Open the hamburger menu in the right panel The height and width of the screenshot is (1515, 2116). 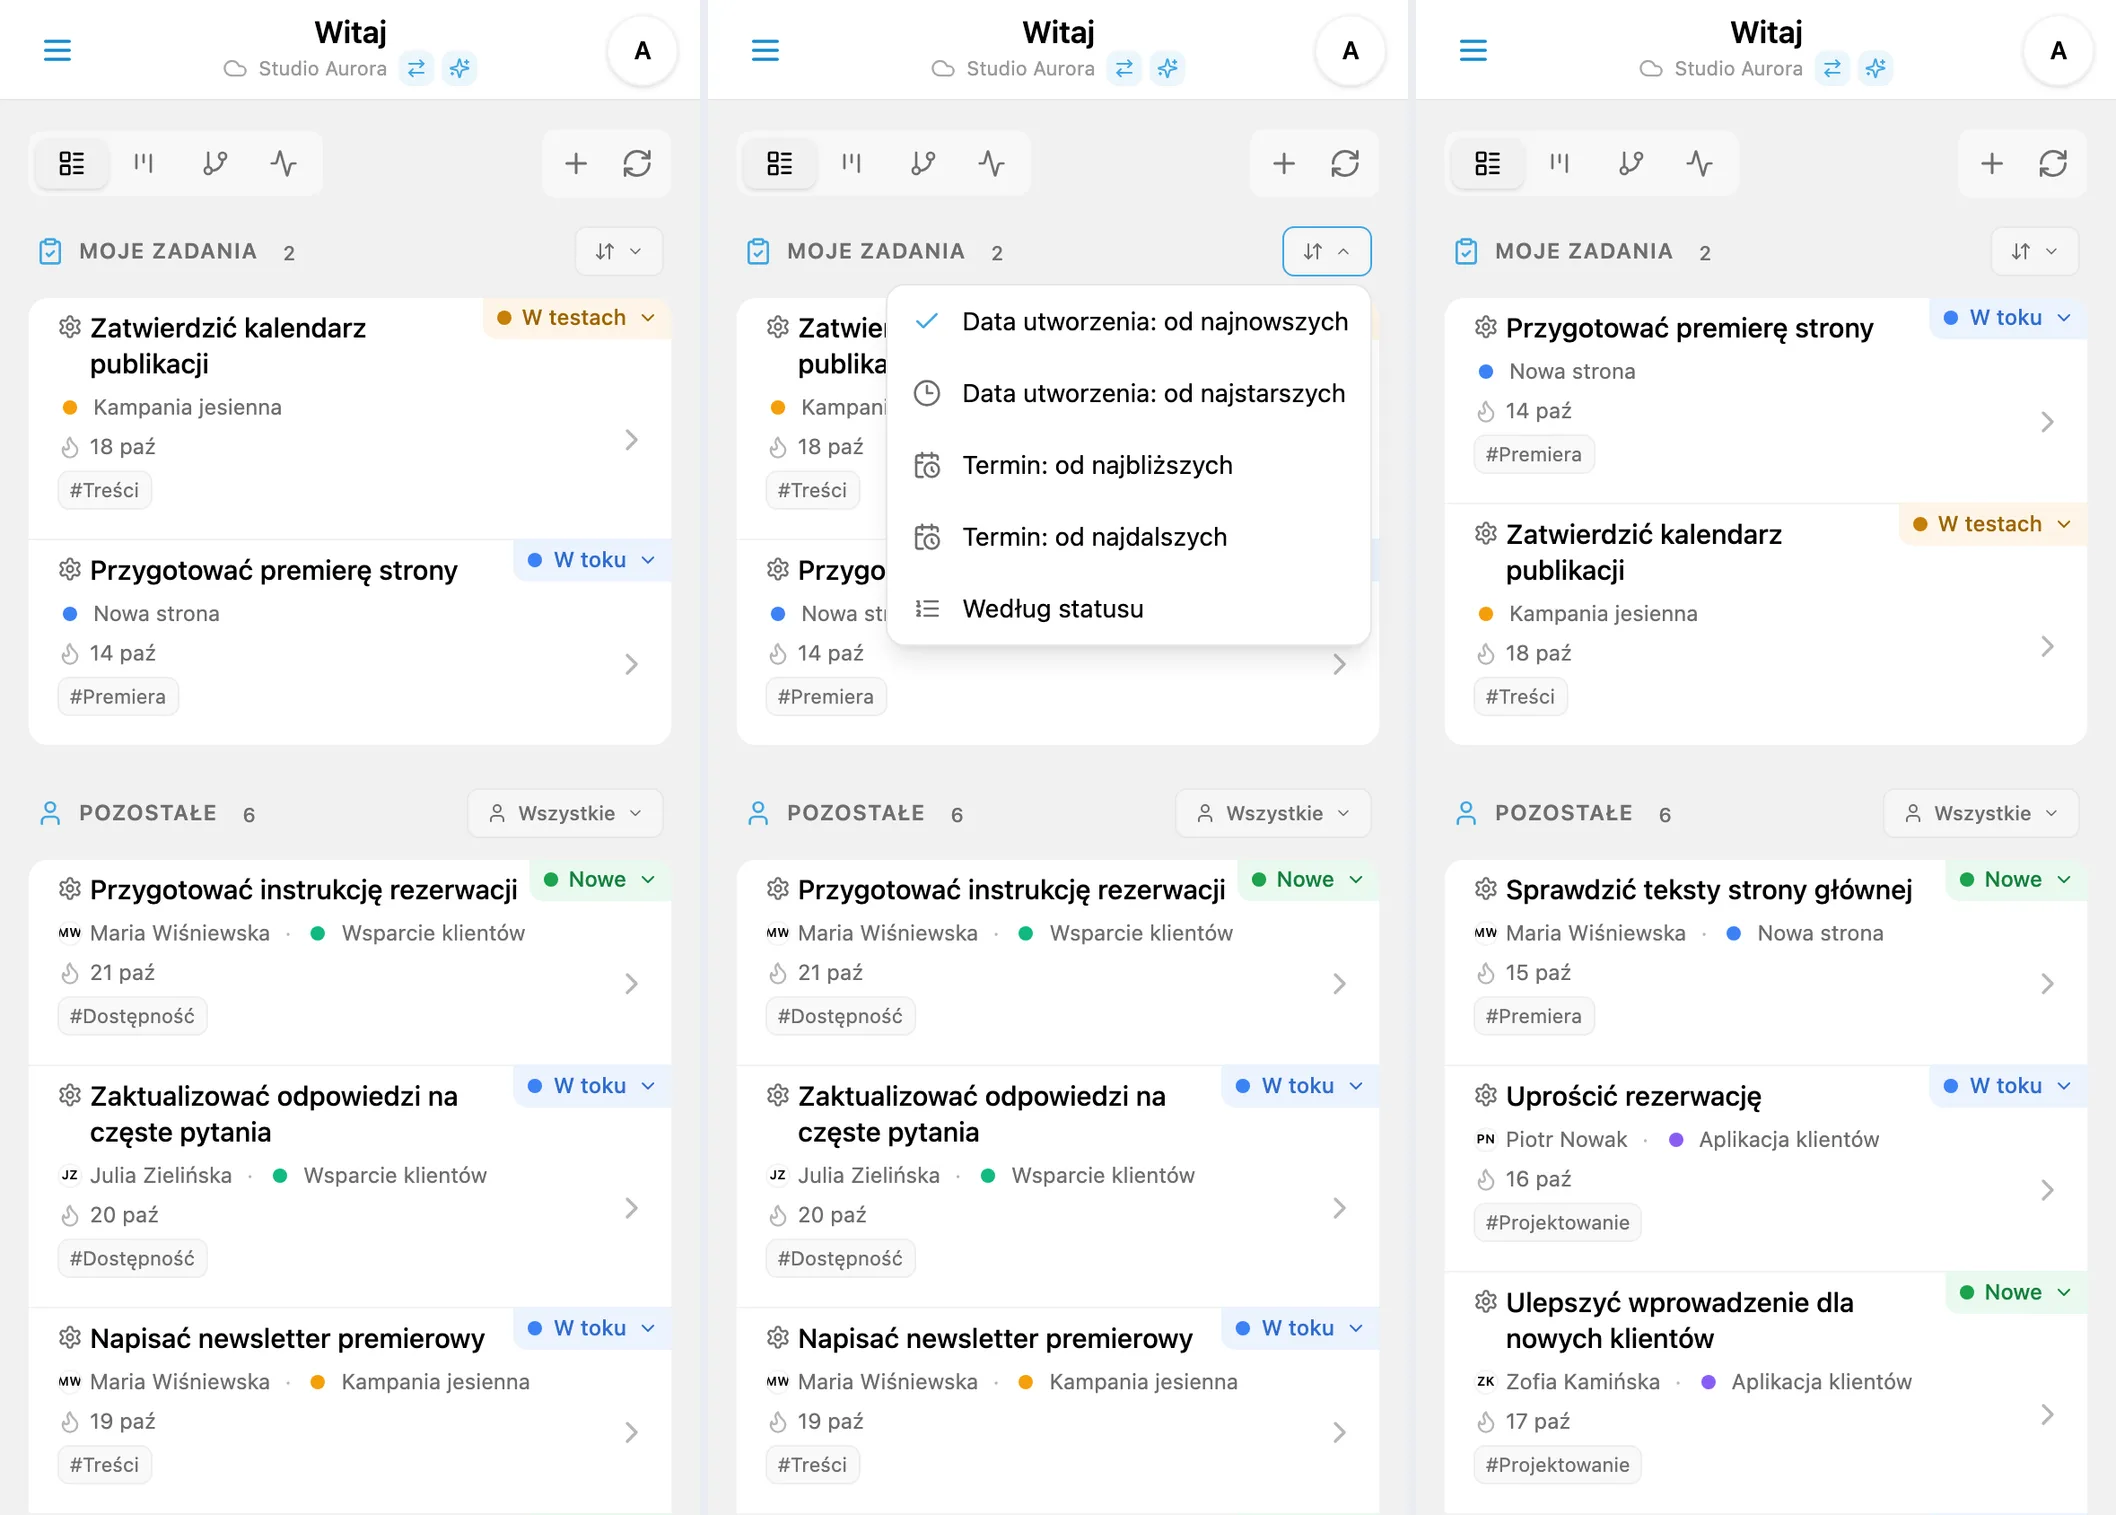pyautogui.click(x=1473, y=50)
